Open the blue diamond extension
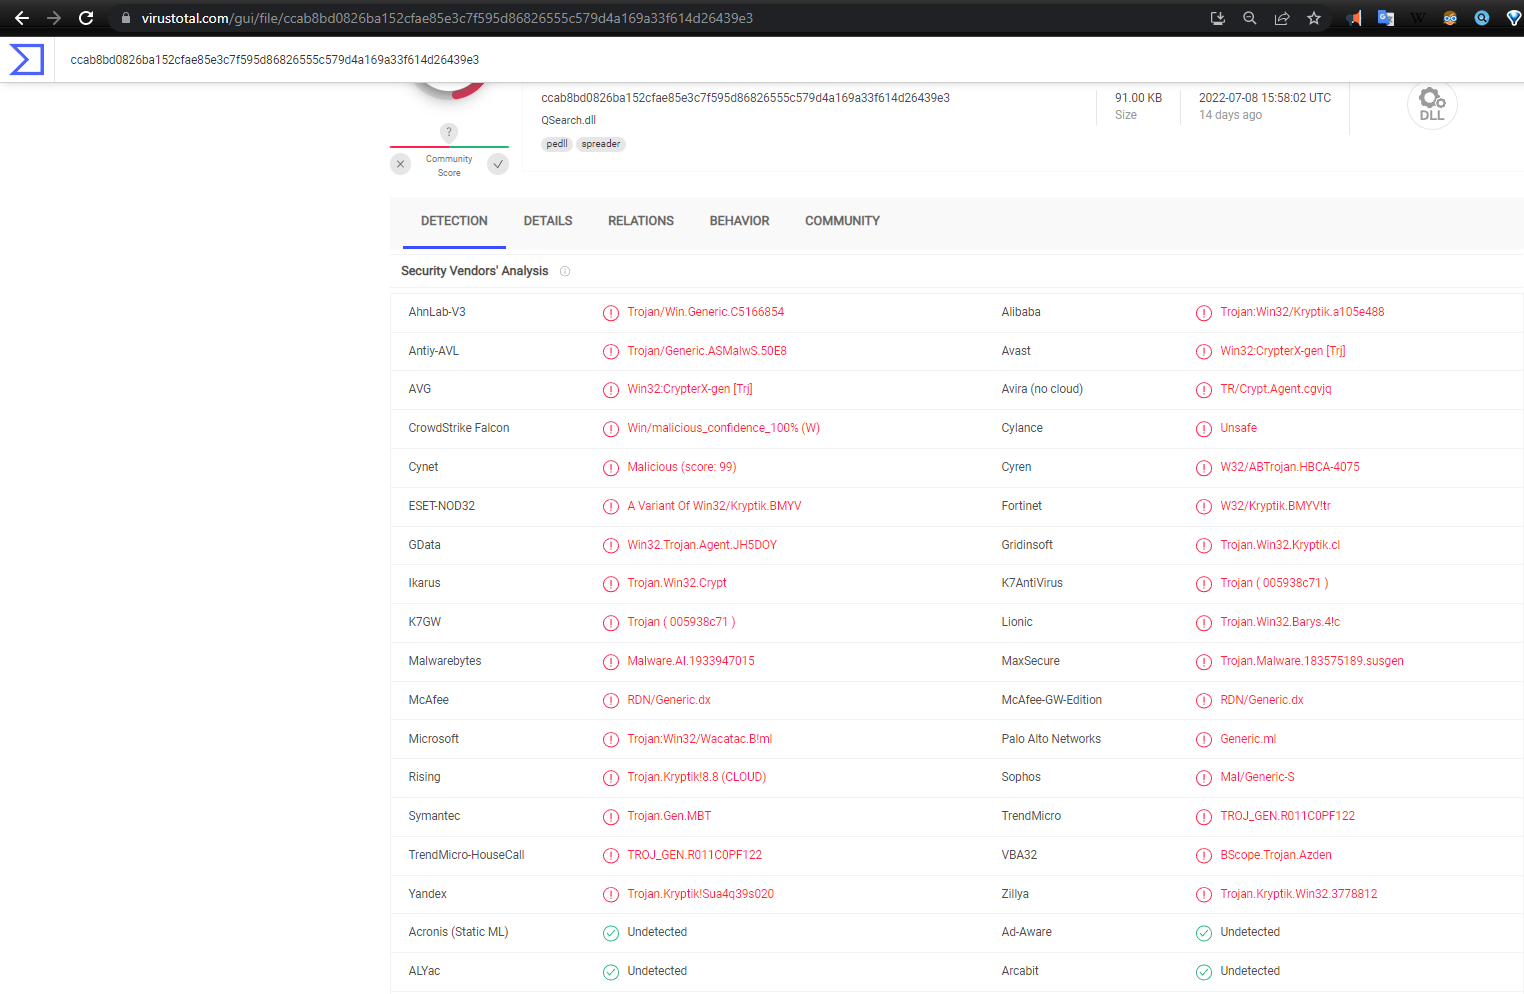This screenshot has width=1524, height=994. pyautogui.click(x=1514, y=18)
